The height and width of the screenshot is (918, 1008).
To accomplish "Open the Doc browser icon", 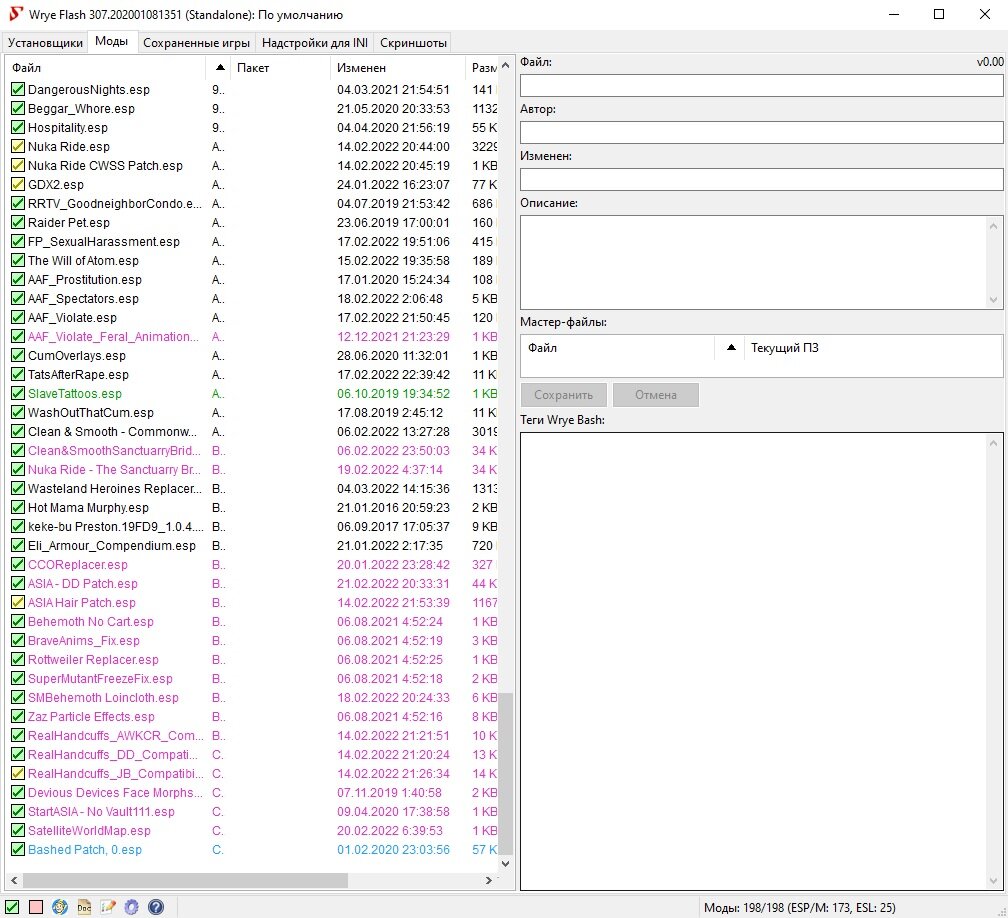I will (x=84, y=907).
